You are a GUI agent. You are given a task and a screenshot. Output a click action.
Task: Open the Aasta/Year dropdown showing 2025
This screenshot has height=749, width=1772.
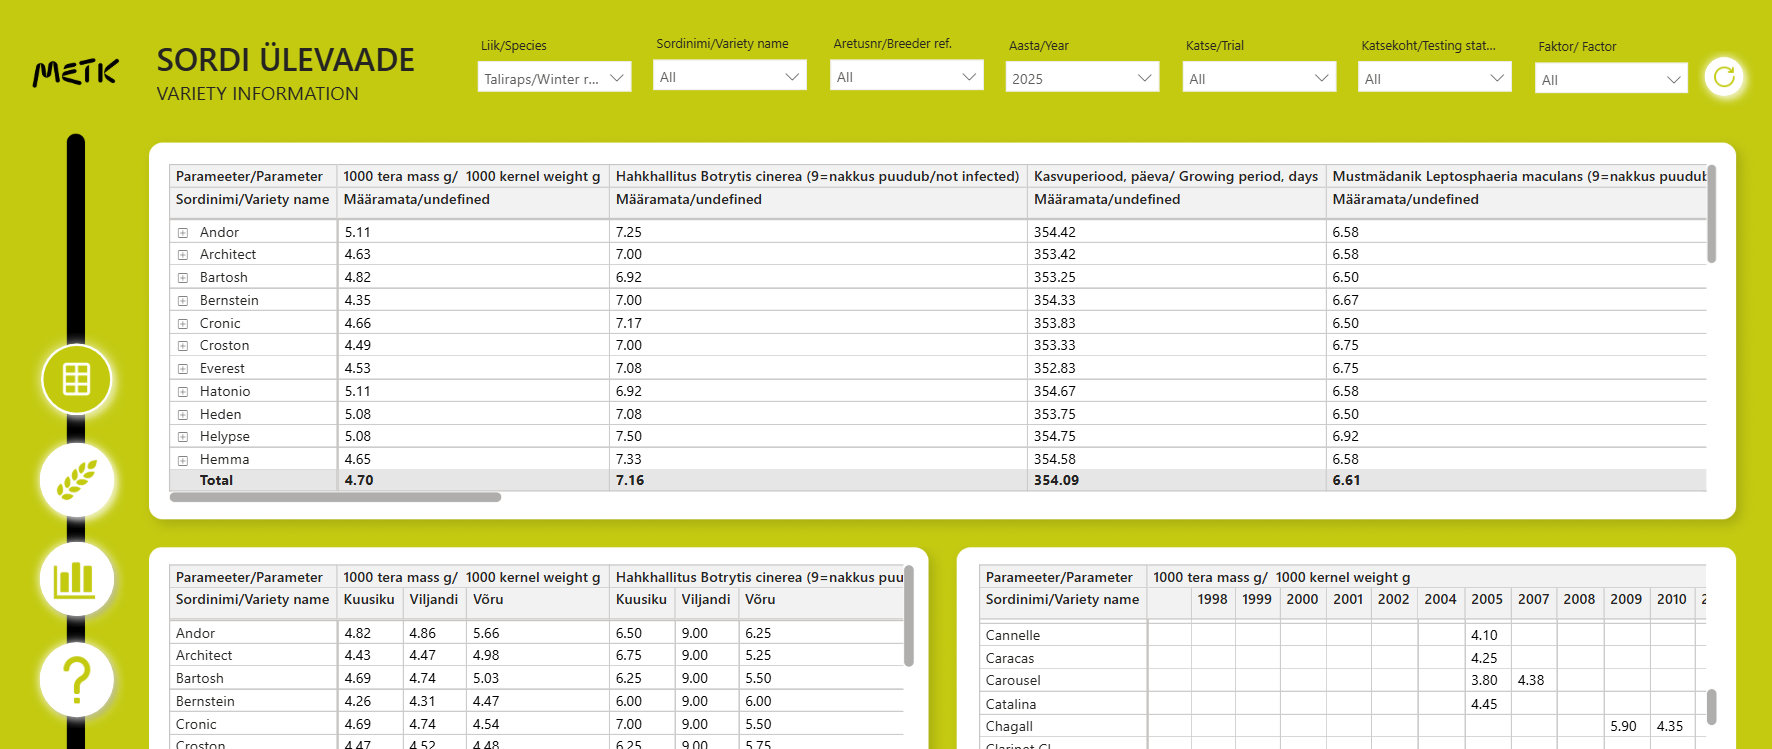coord(1082,78)
